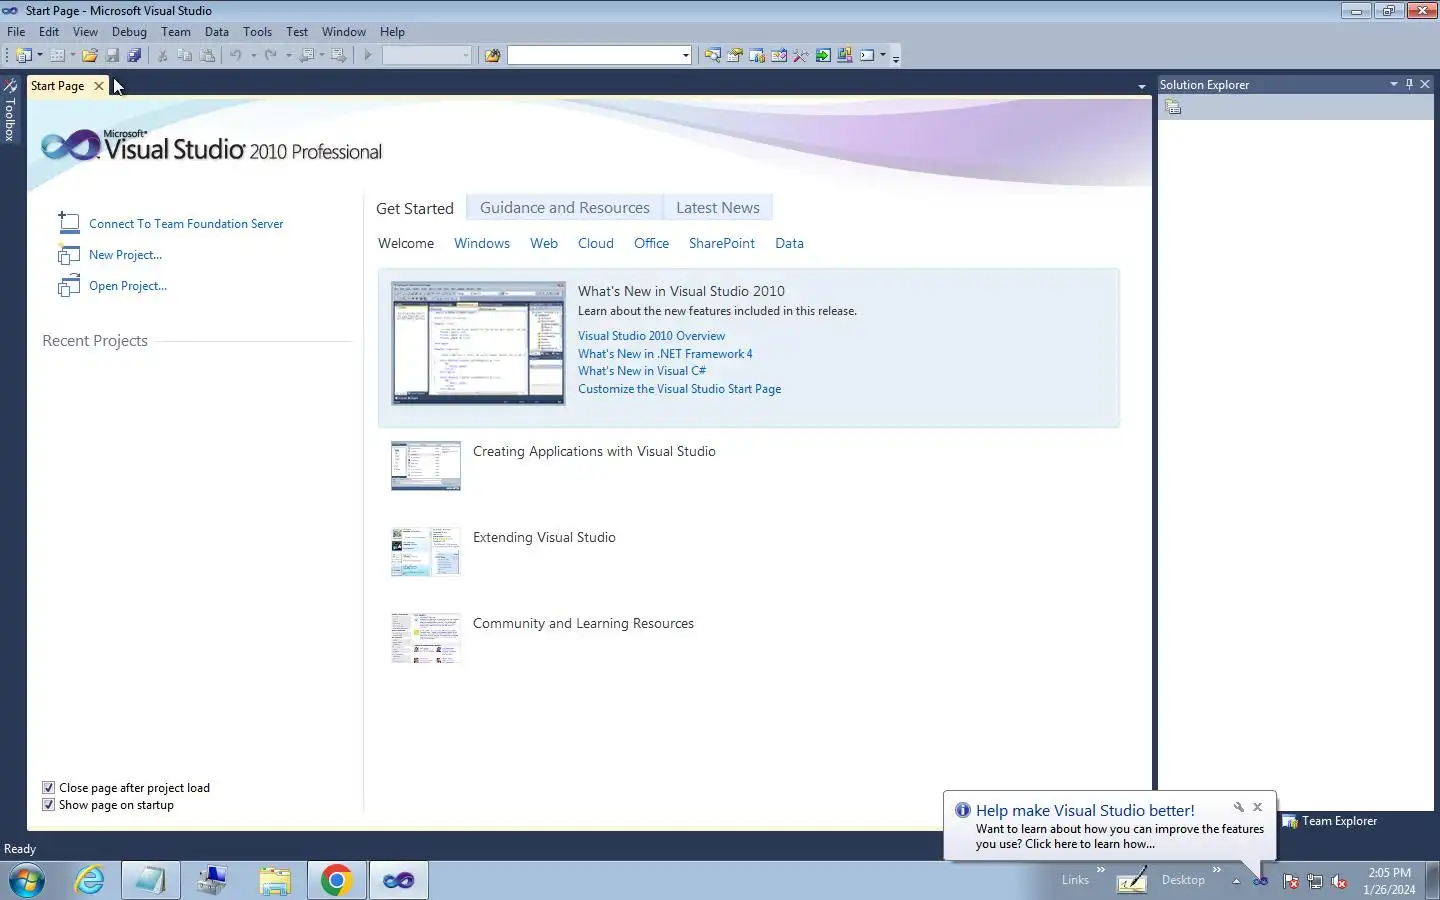Click the New Project toolbar icon
The image size is (1440, 900).
pos(24,55)
